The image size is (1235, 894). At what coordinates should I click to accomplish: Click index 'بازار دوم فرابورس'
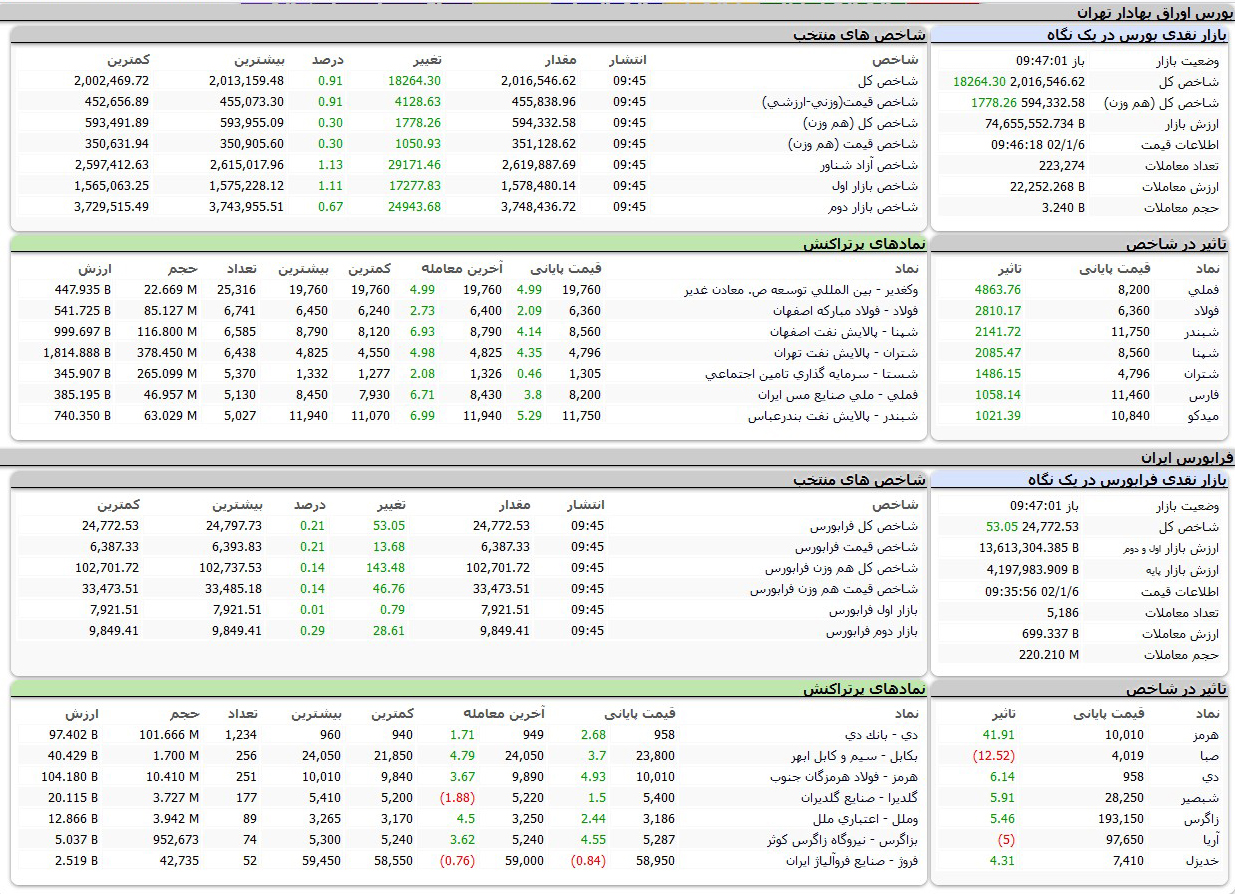pyautogui.click(x=871, y=631)
